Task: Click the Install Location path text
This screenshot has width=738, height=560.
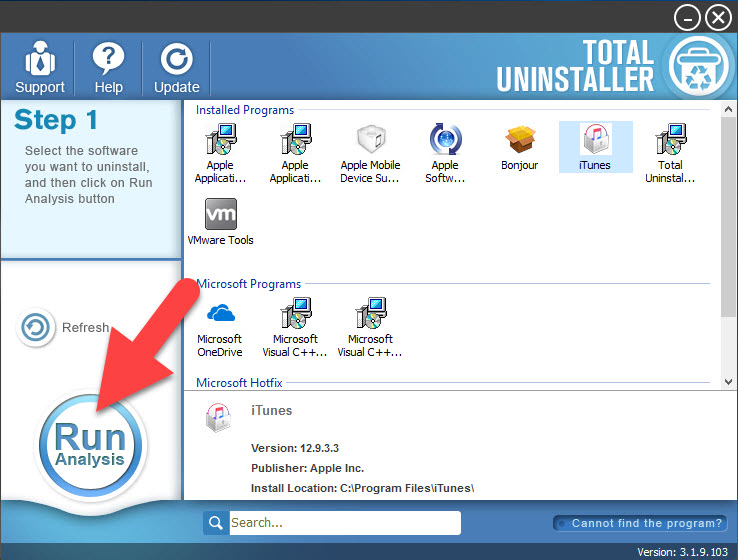Action: point(362,488)
